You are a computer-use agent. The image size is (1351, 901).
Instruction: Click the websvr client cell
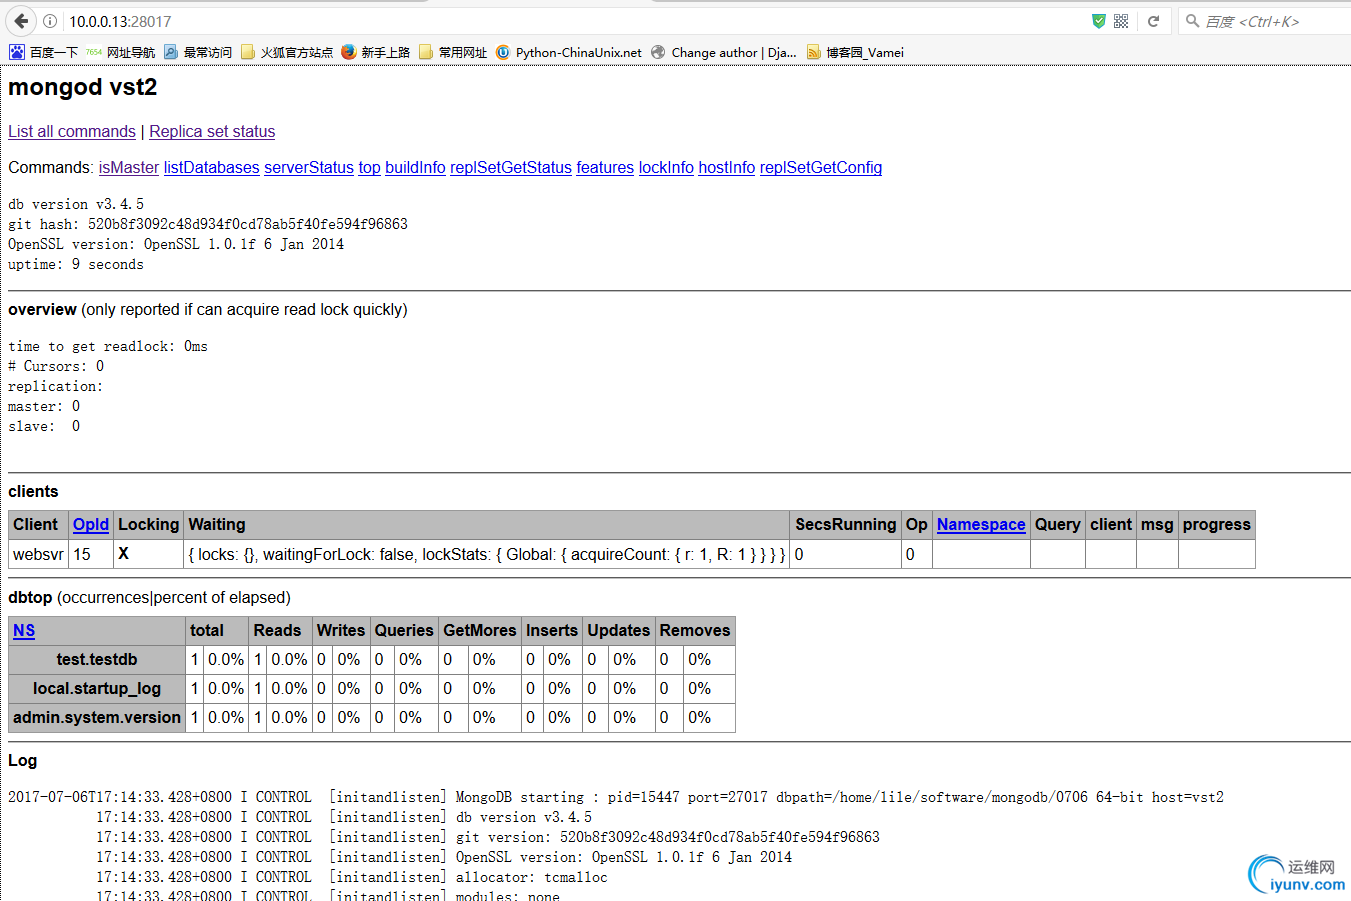(x=38, y=554)
